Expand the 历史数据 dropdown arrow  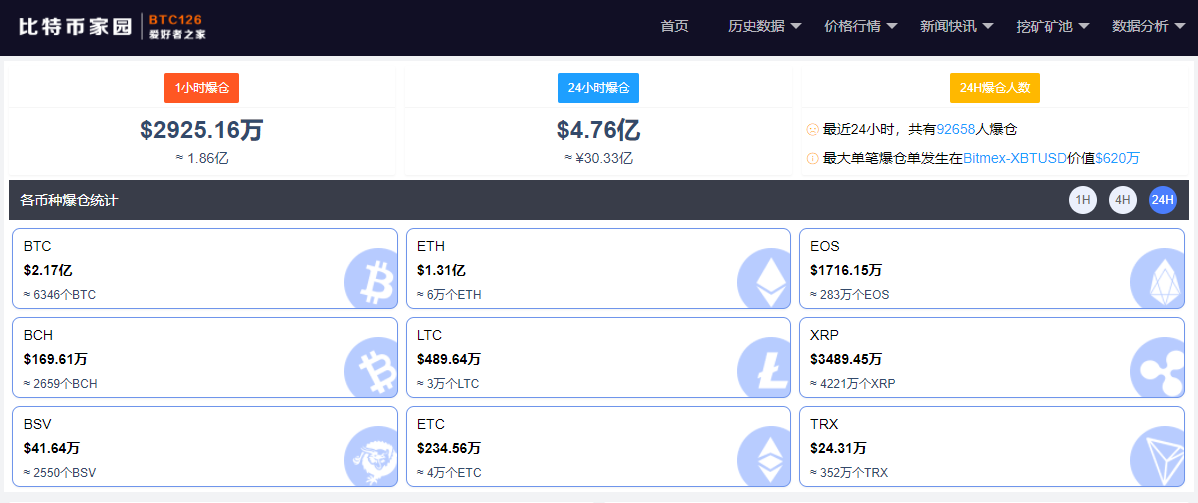point(795,26)
